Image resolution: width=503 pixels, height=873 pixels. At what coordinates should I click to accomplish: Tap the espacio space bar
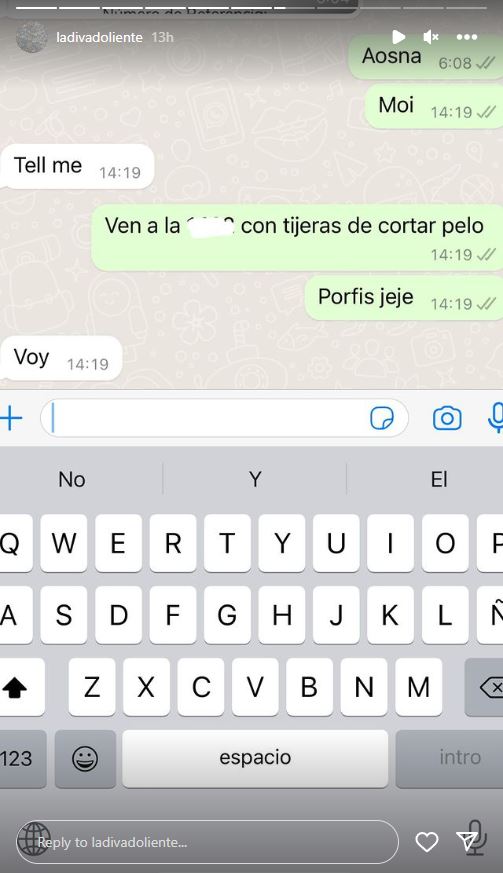pyautogui.click(x=255, y=758)
